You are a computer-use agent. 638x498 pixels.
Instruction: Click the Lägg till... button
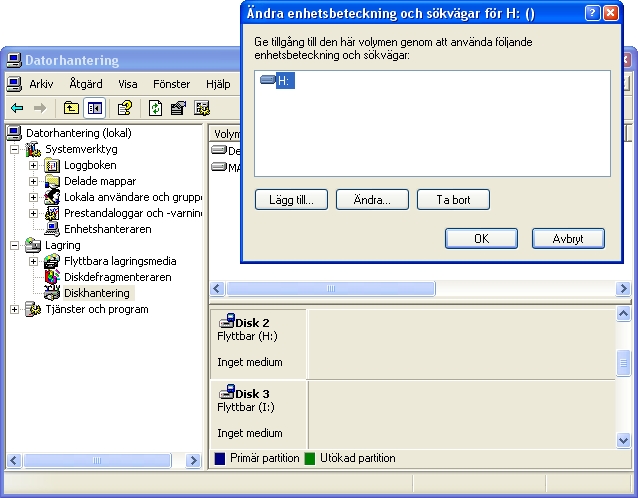pos(291,200)
